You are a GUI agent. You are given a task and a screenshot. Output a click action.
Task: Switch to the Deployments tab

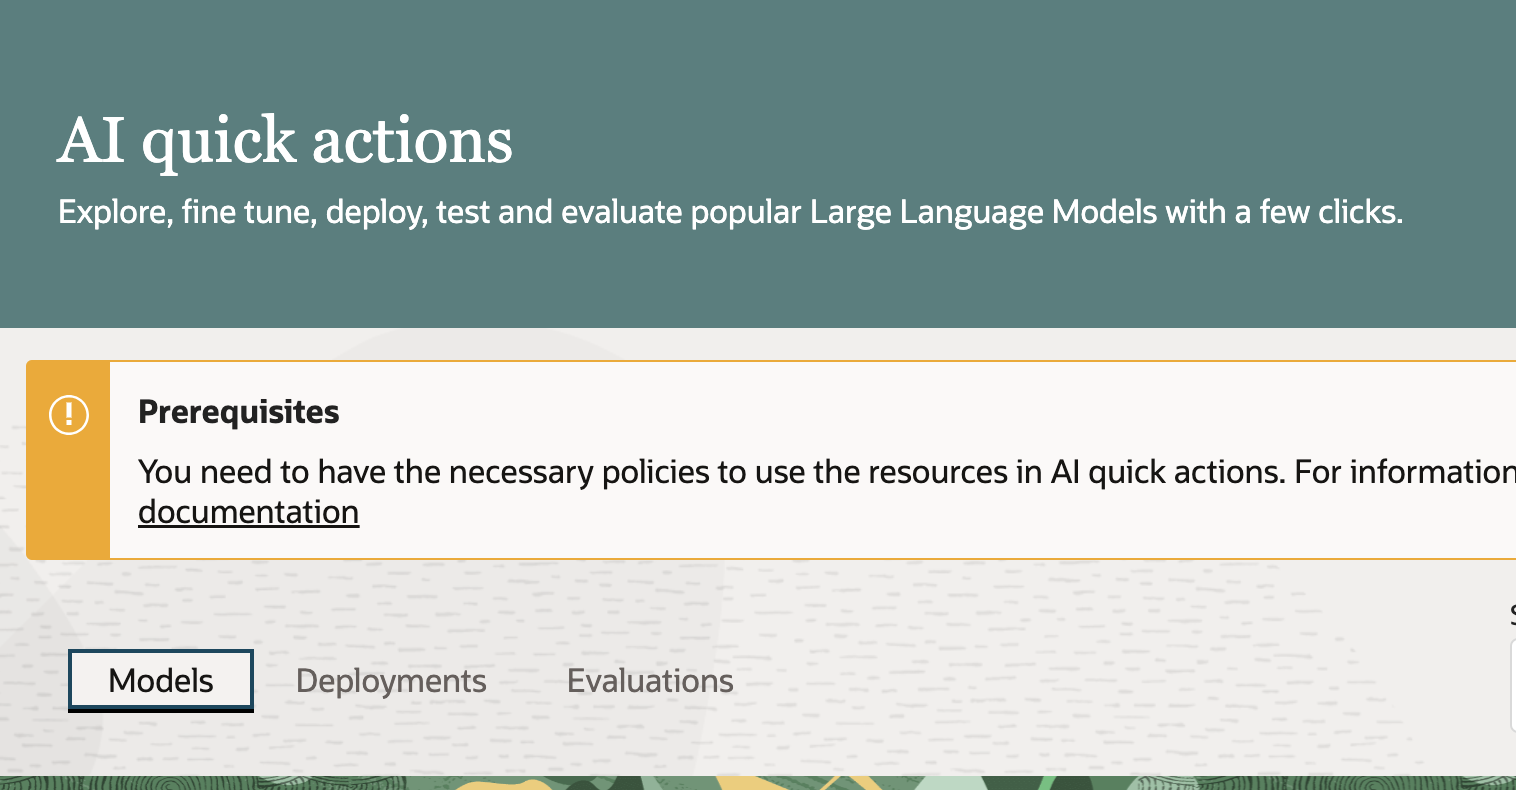tap(391, 681)
